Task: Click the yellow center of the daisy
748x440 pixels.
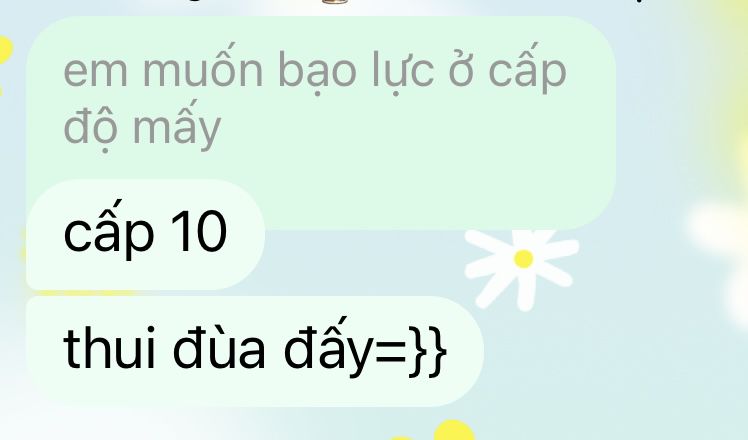Action: 523,259
